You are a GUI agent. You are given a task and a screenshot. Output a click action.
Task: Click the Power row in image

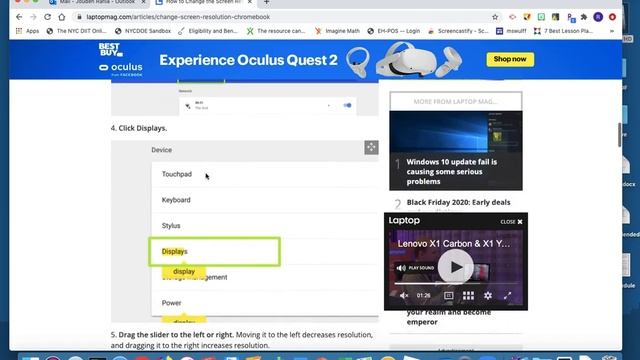(264, 303)
